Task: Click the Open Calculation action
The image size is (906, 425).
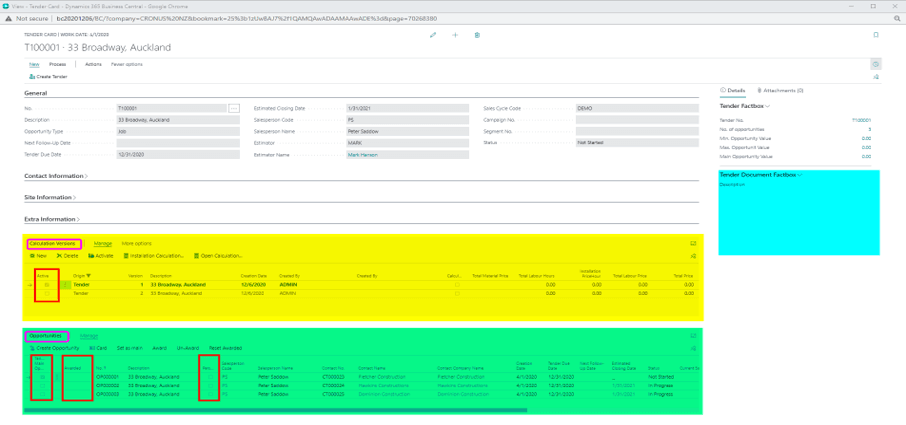Action: click(x=218, y=256)
